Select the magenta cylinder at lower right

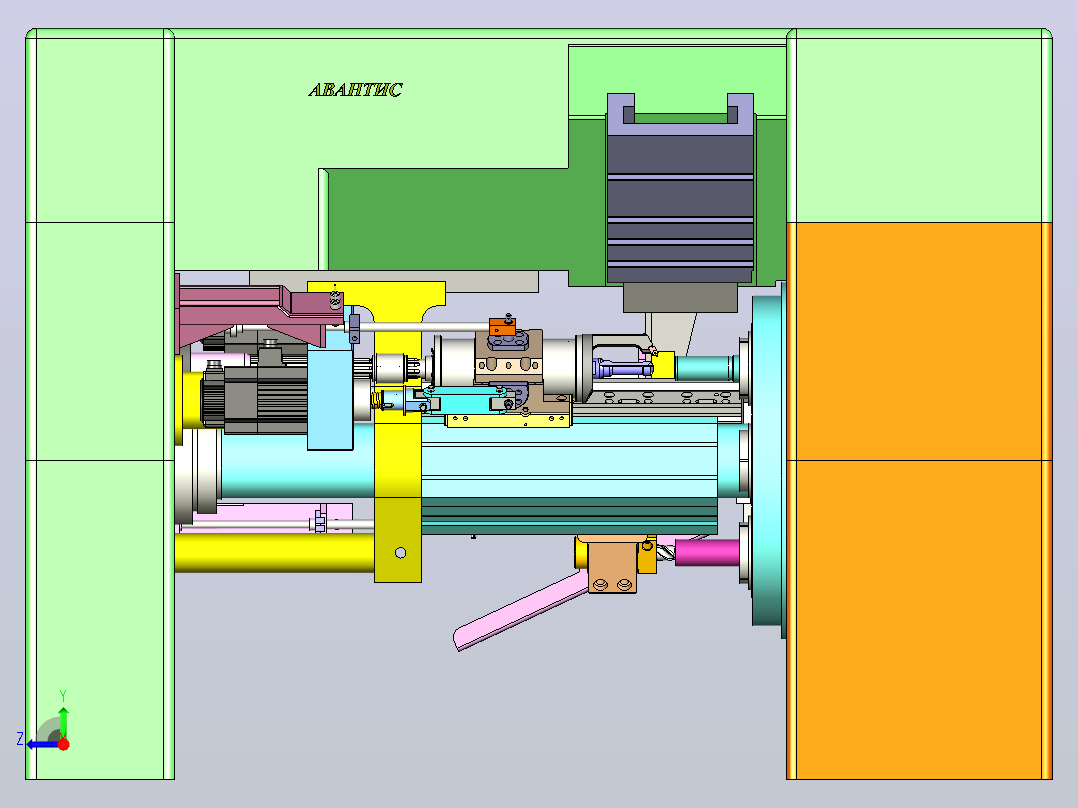click(707, 552)
